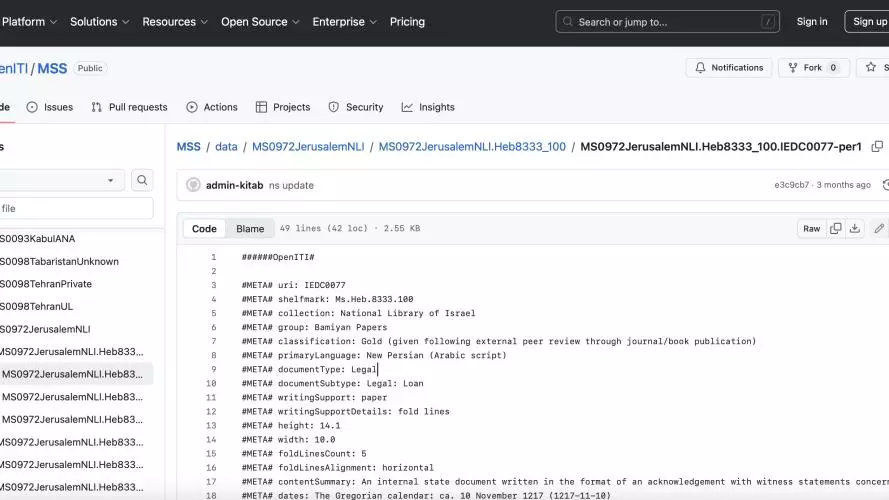Open the S0098TehranPrivate folder

coord(46,284)
